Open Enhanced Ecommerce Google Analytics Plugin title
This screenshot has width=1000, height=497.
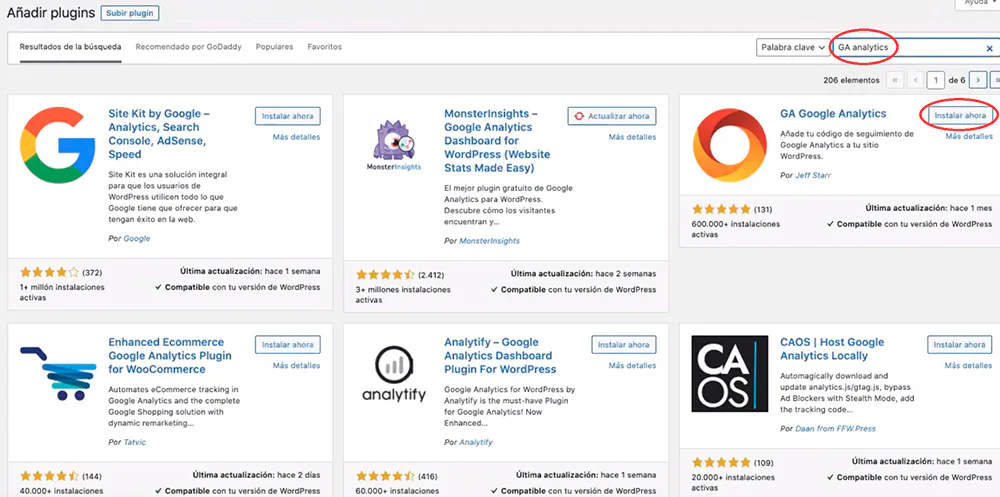pos(170,355)
